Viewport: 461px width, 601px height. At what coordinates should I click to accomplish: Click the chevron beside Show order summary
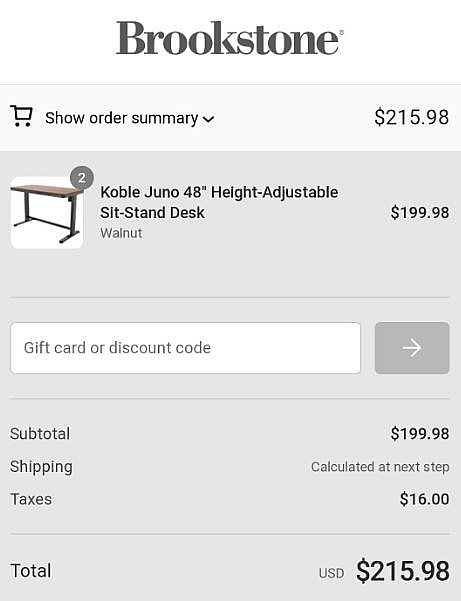tap(208, 119)
